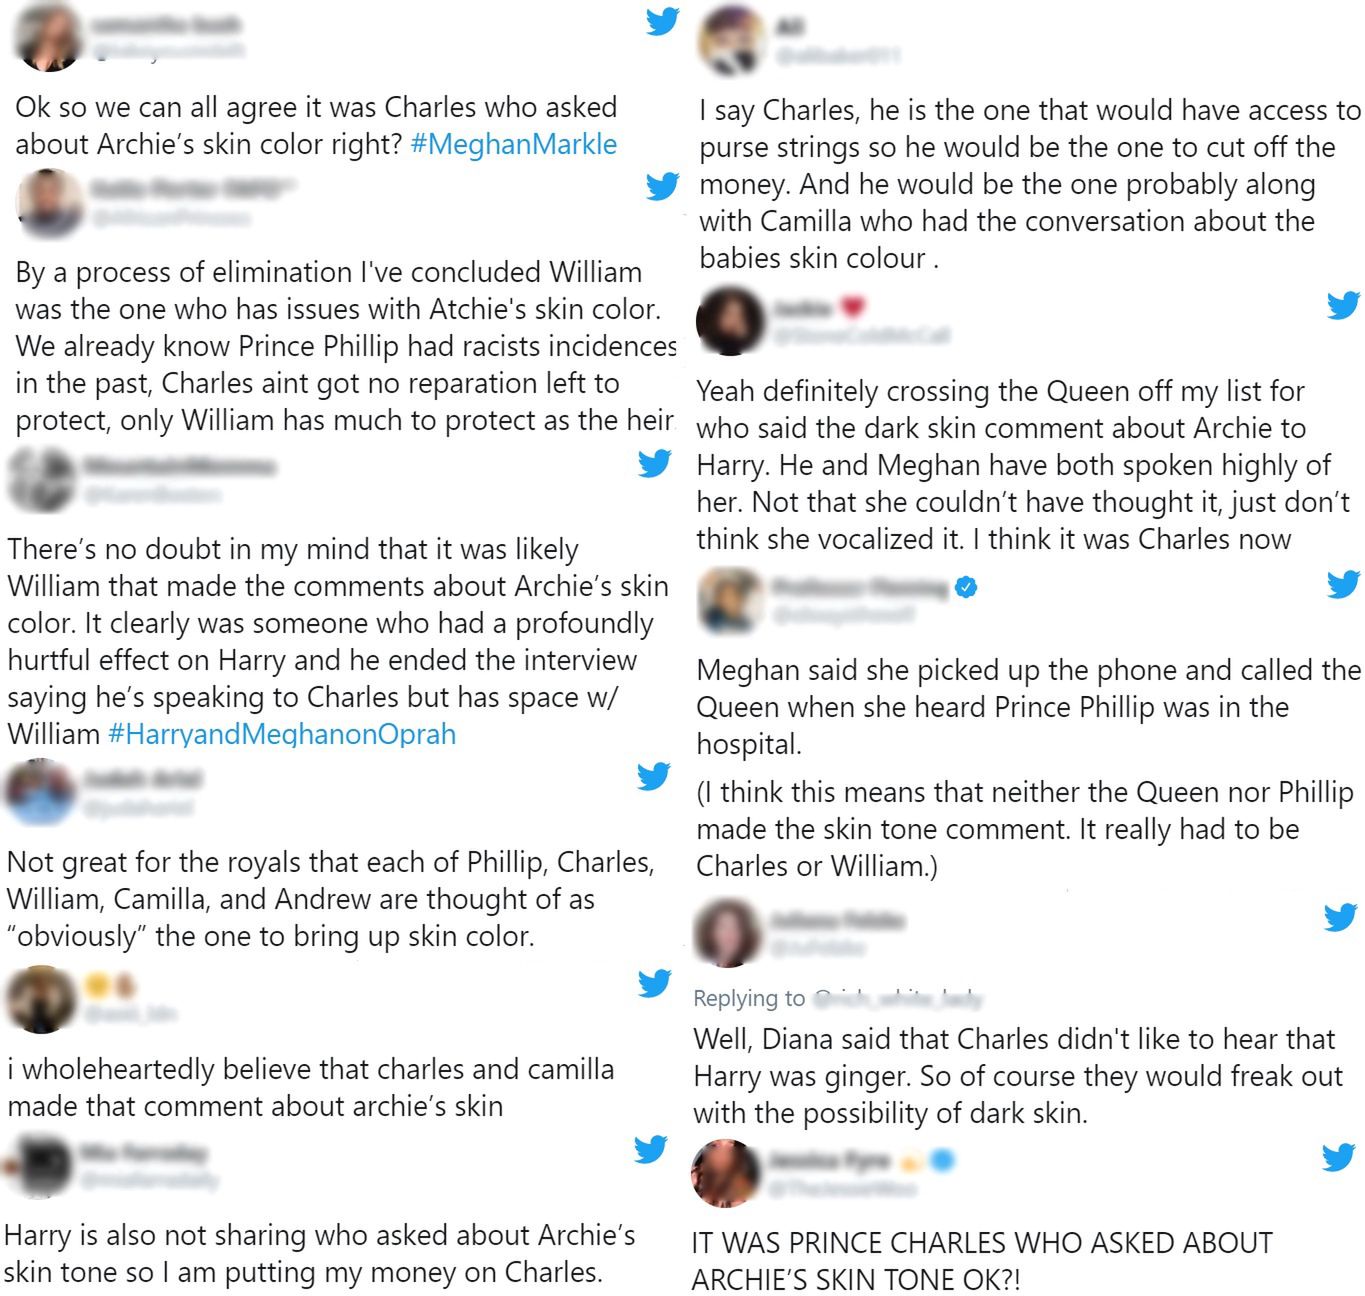This screenshot has height=1296, width=1365.
Task: Click Twitter bird on "Harry is also not sharing" tweet
Action: 651,1149
